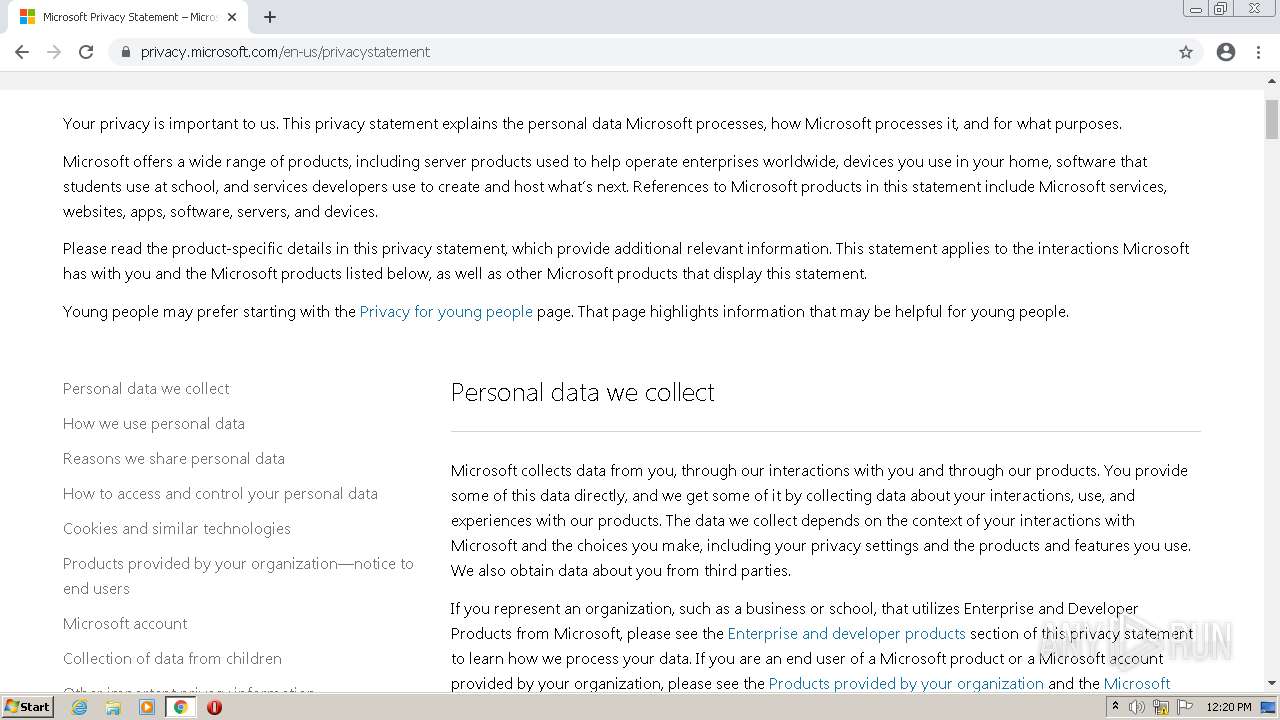Click the scrollbar down arrow

(x=1272, y=683)
